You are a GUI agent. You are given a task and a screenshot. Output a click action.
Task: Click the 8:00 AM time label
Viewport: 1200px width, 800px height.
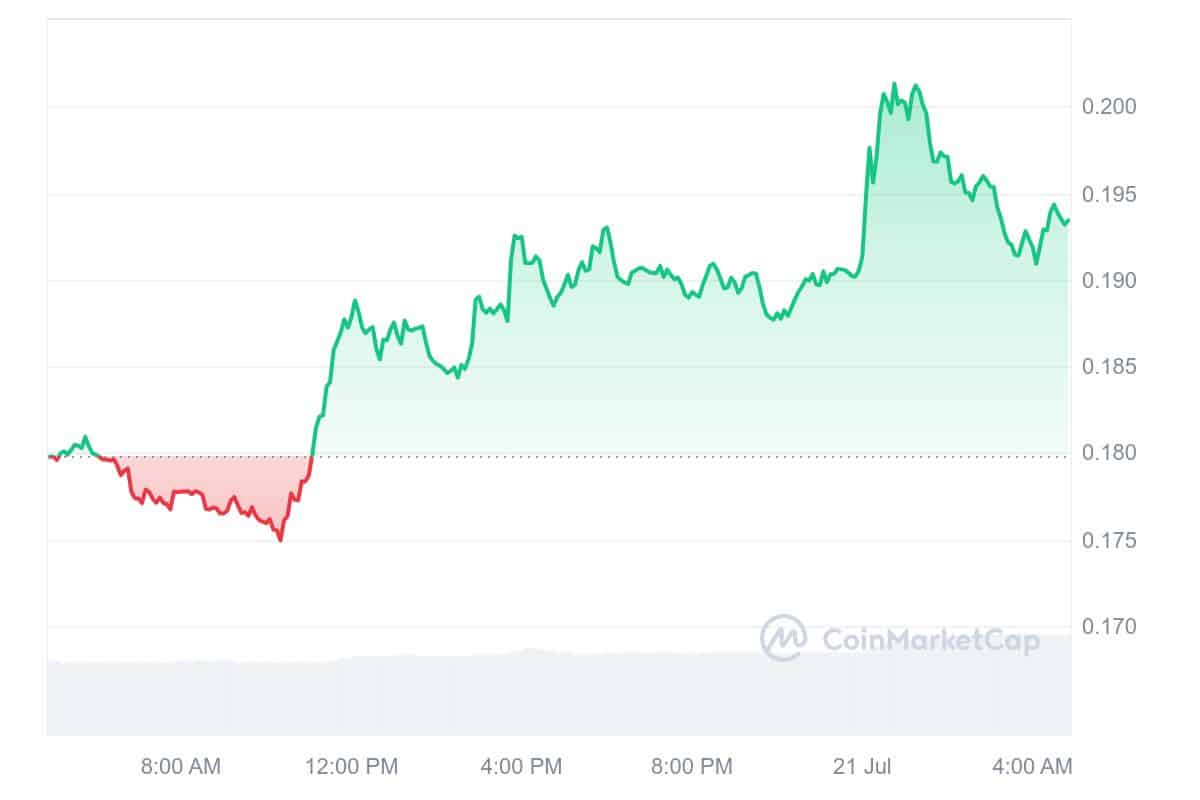click(x=181, y=767)
